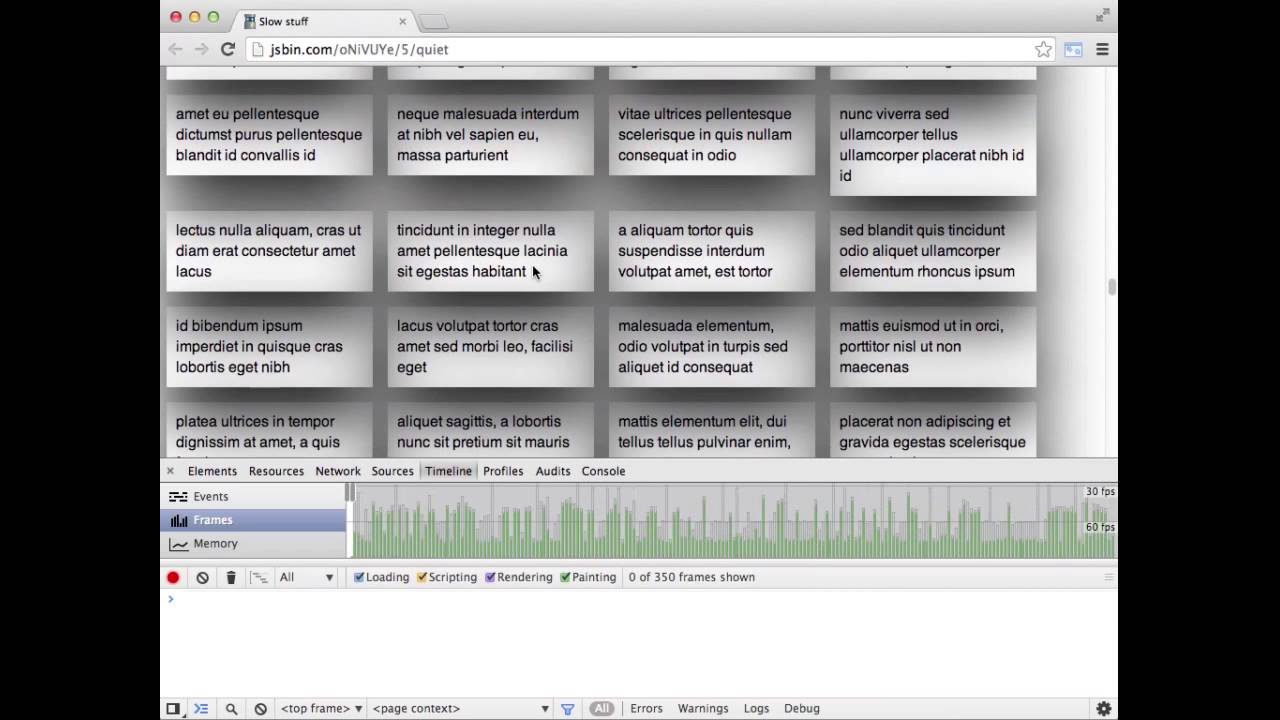Switch to the Elements panel
The height and width of the screenshot is (720, 1280).
click(x=212, y=471)
